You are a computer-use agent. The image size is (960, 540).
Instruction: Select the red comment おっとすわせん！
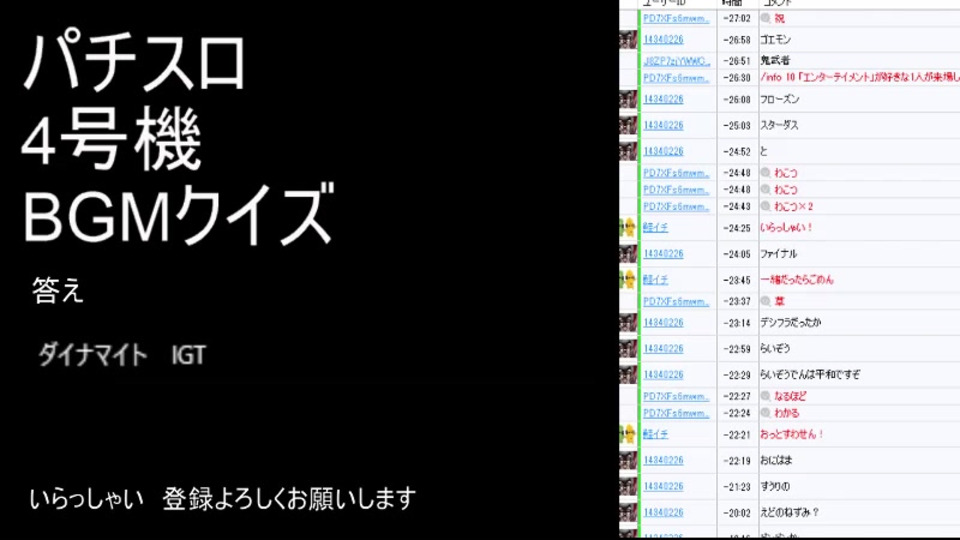[792, 435]
